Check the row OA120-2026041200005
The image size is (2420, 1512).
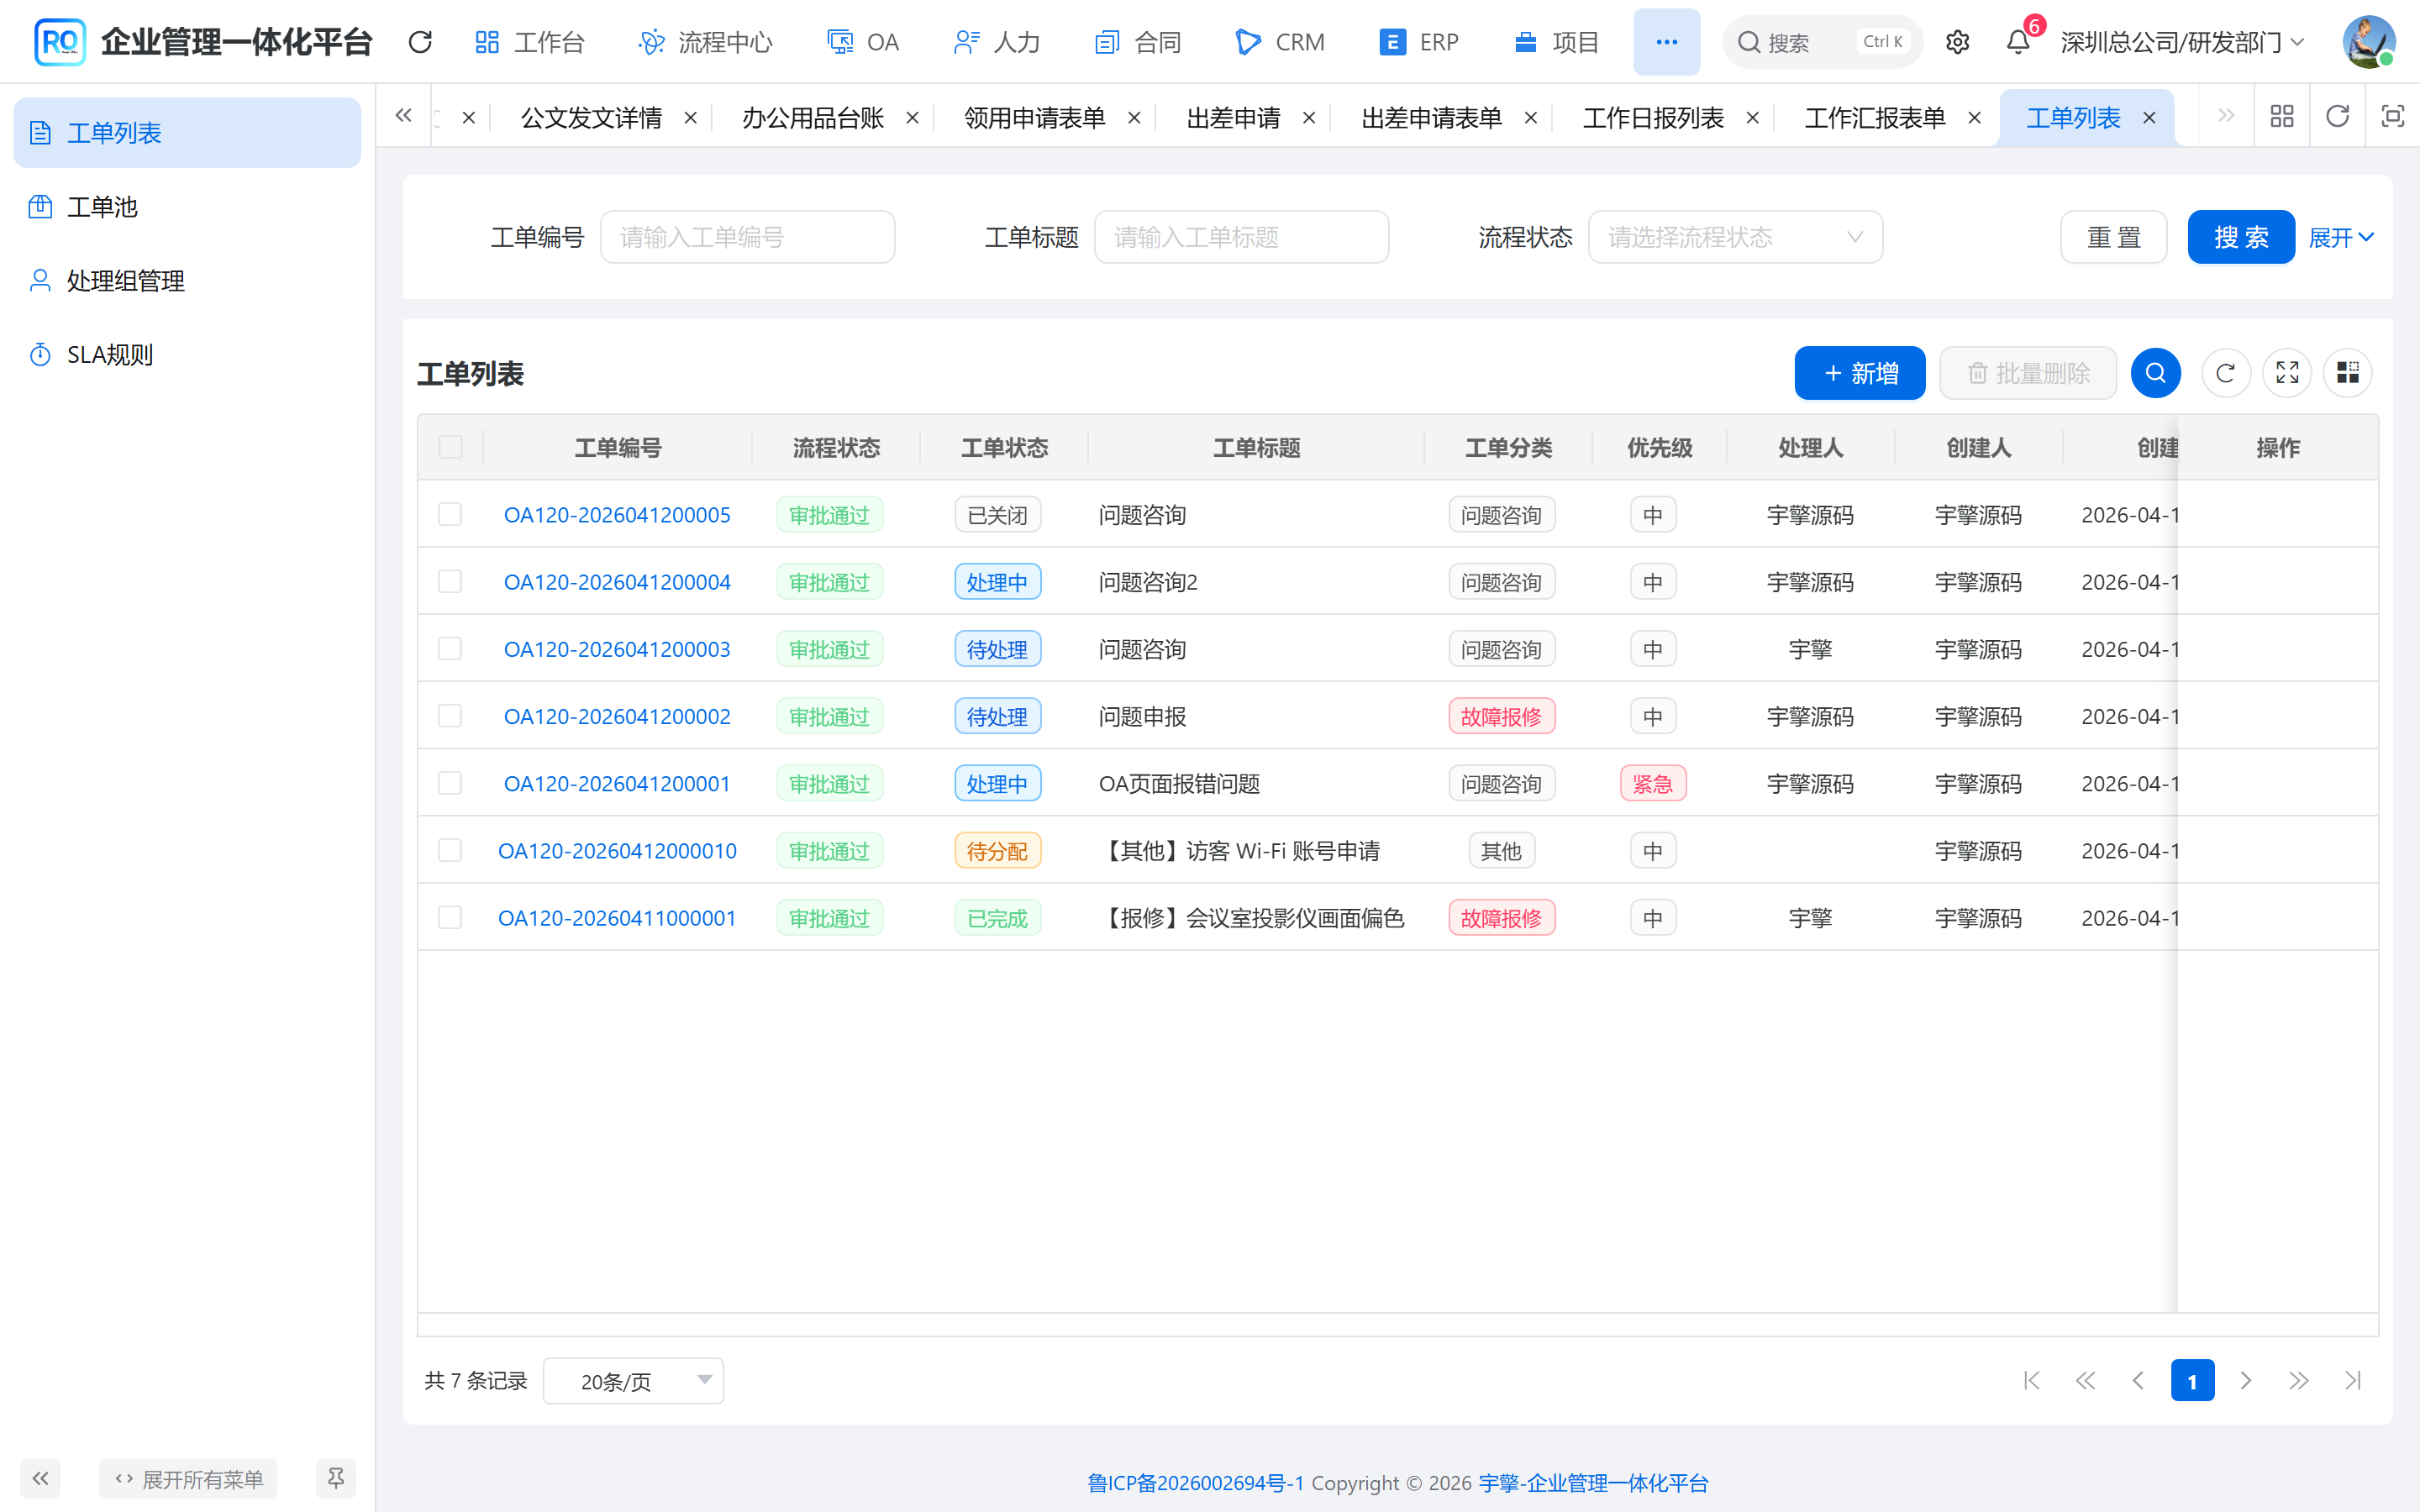(x=450, y=514)
